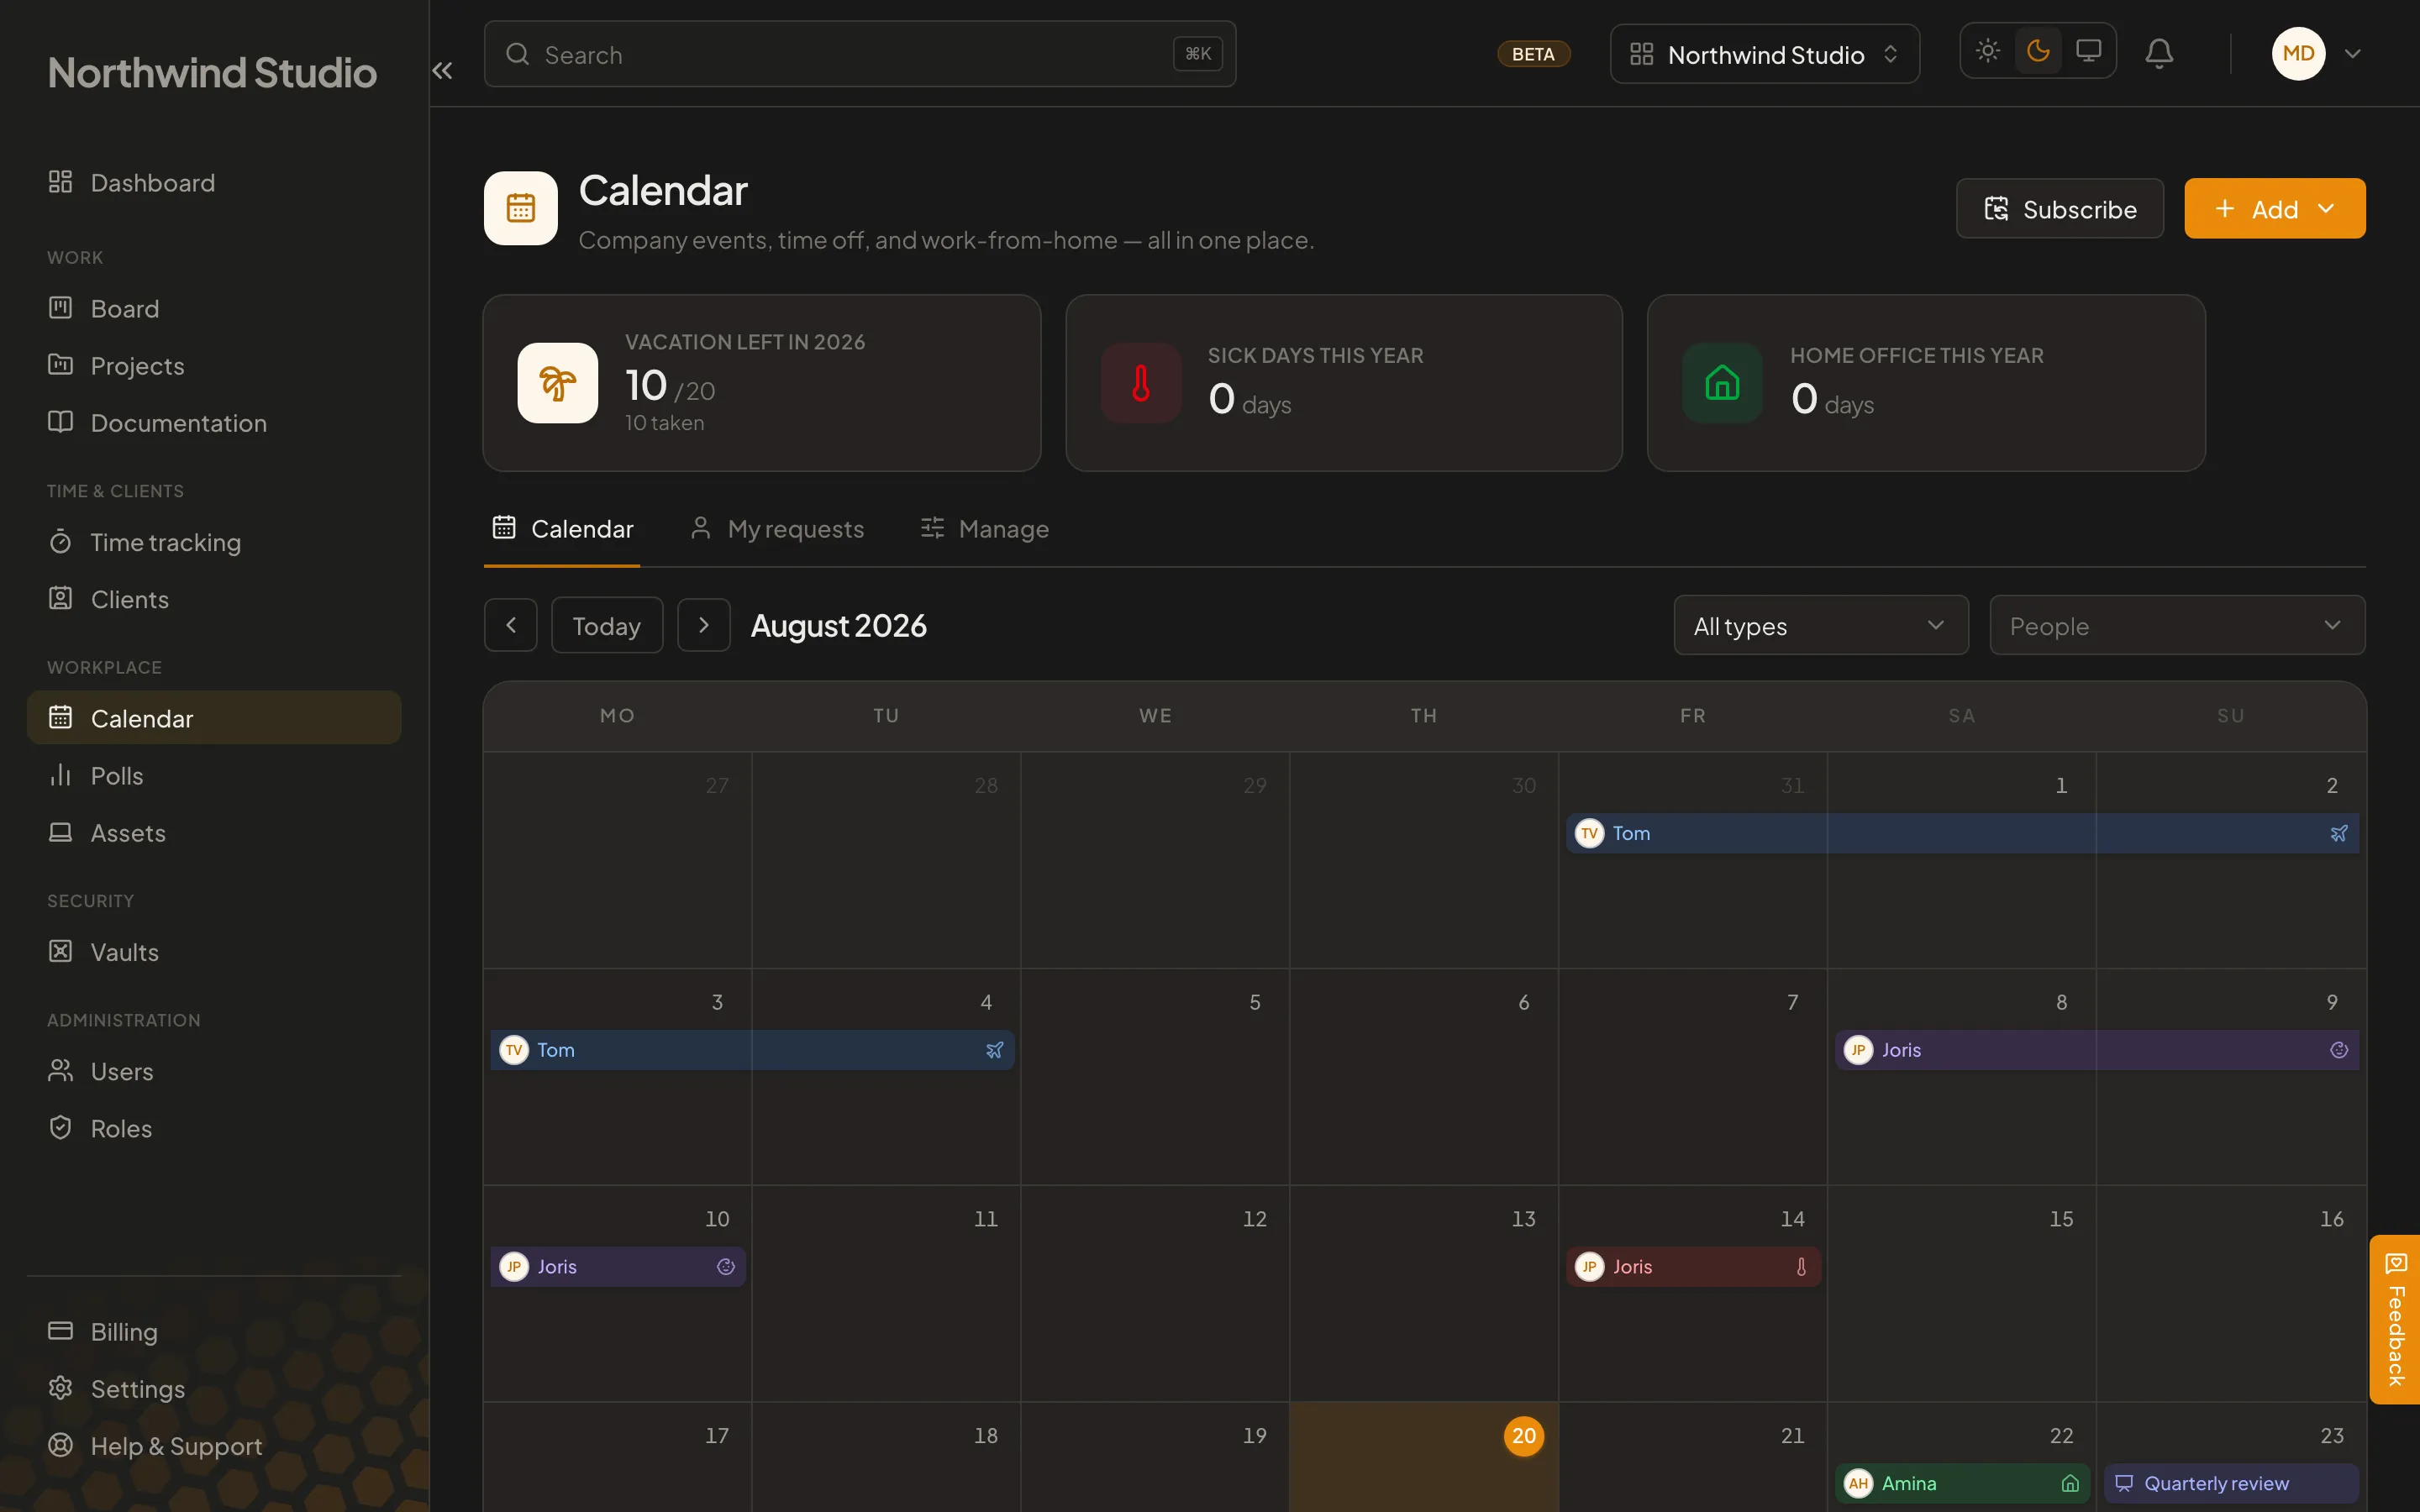The height and width of the screenshot is (1512, 2420).
Task: Click the Billing card icon
Action: [x=61, y=1331]
